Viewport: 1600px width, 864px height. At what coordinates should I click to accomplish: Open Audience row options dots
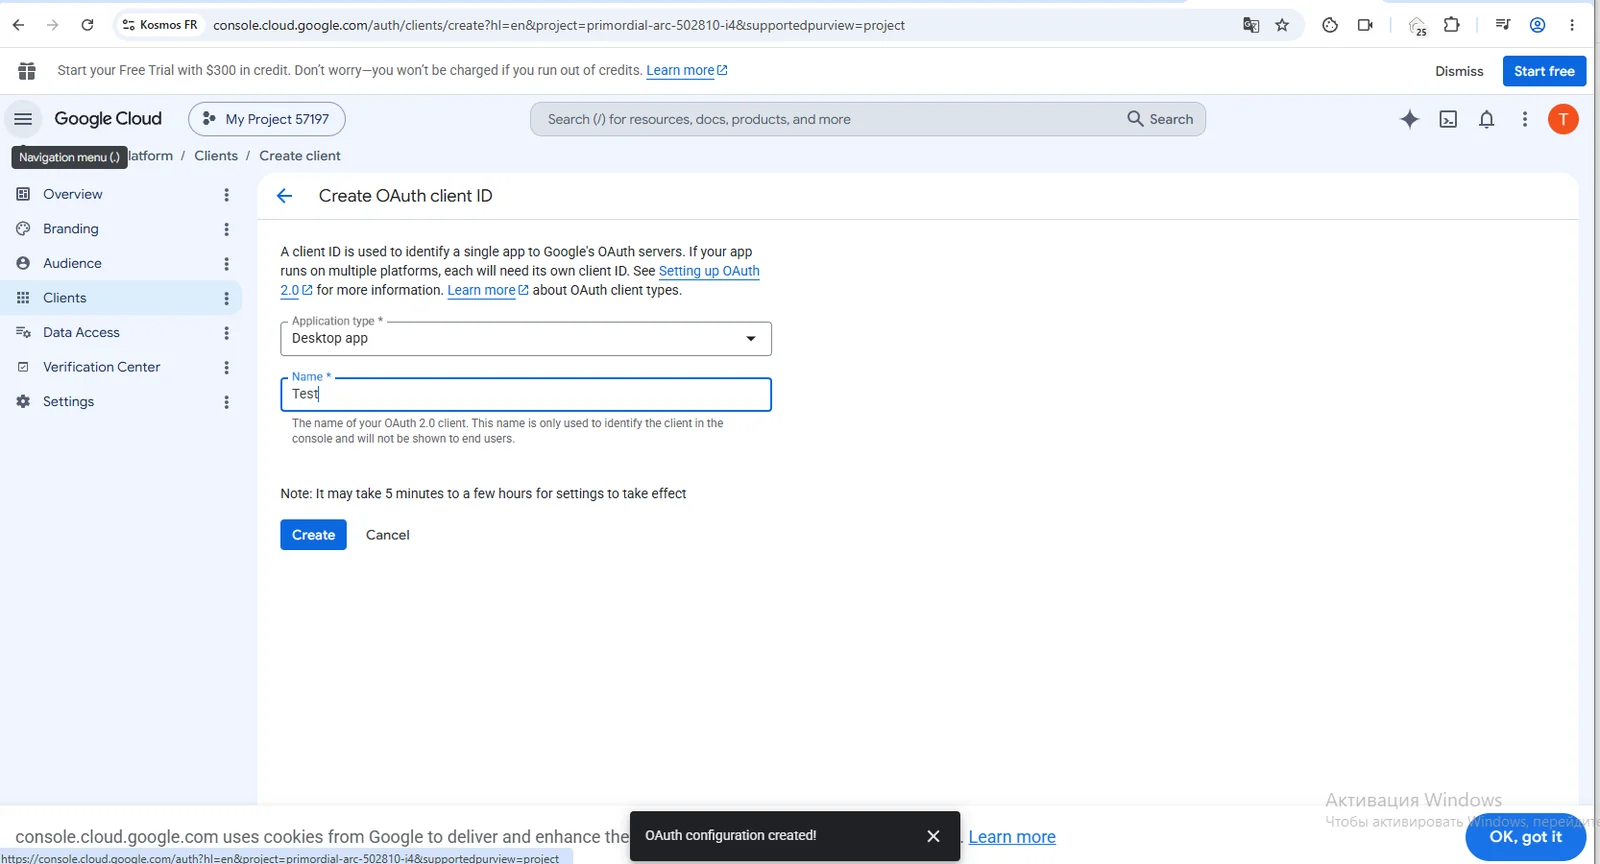pyautogui.click(x=227, y=264)
